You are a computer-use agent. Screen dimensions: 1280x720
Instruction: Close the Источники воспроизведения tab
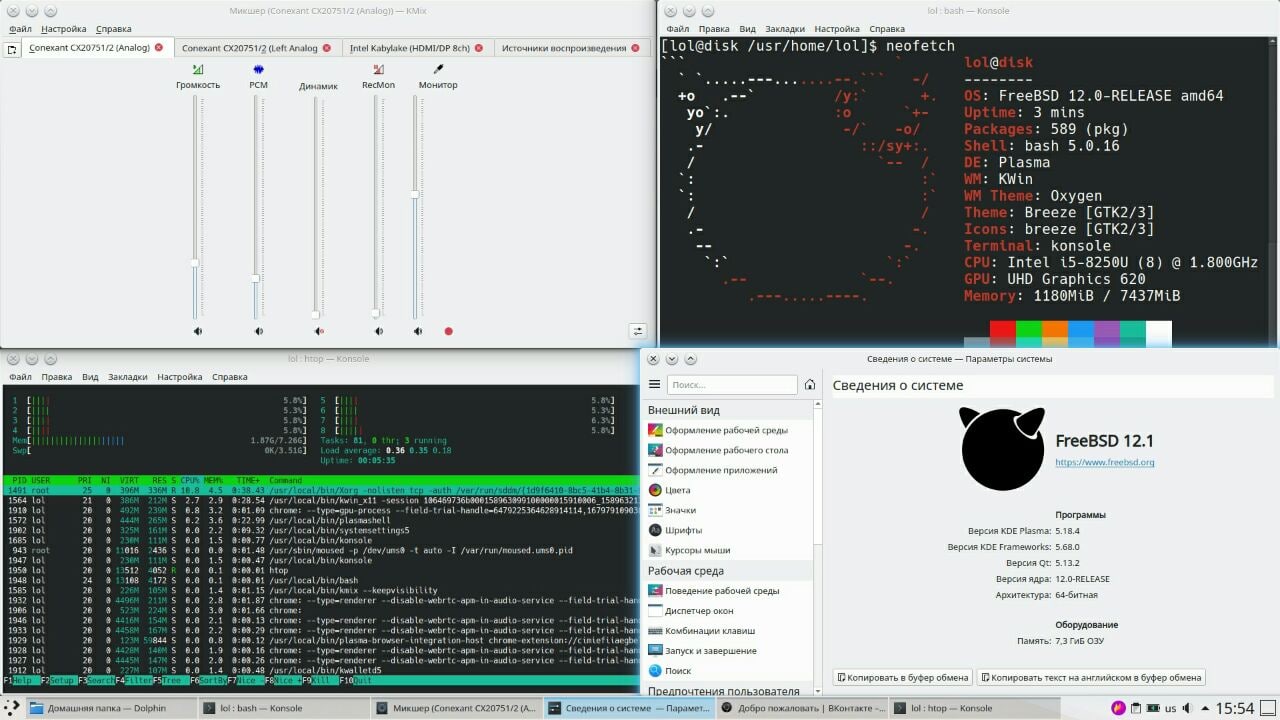tap(636, 48)
